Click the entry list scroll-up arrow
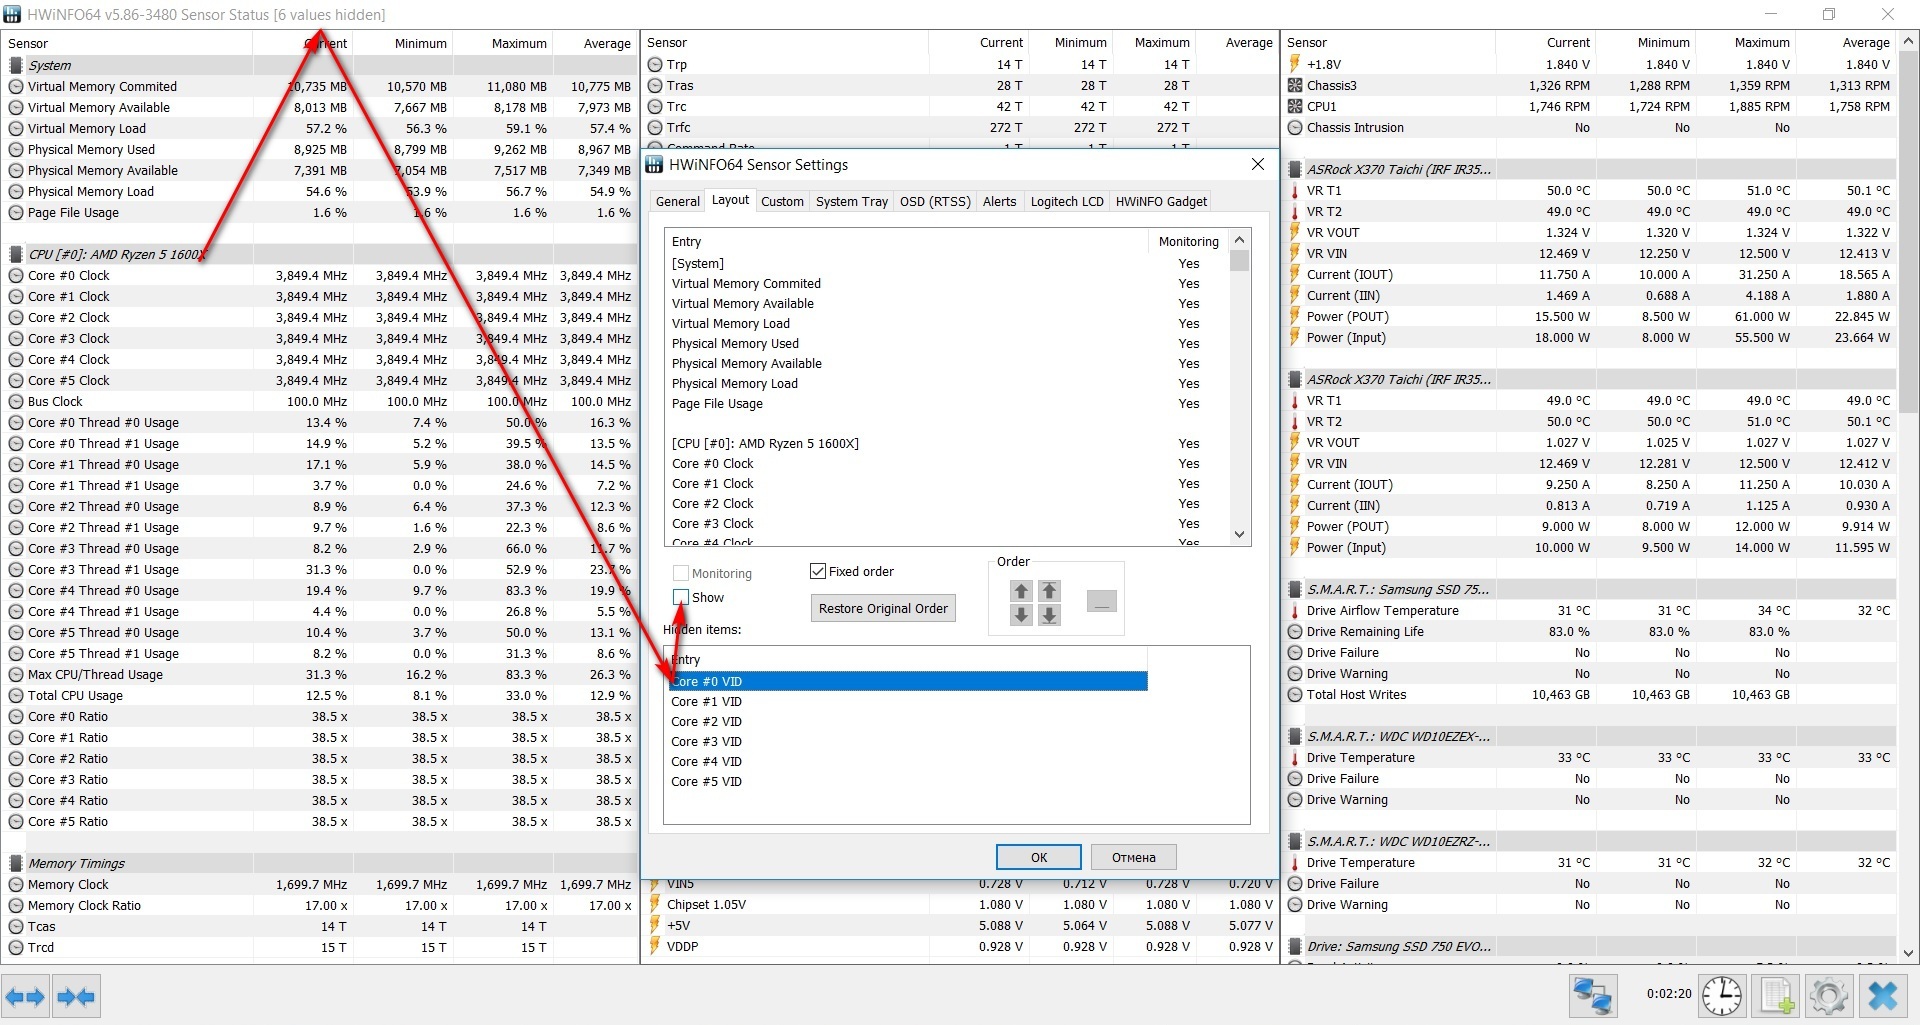The image size is (1920, 1025). (x=1240, y=240)
